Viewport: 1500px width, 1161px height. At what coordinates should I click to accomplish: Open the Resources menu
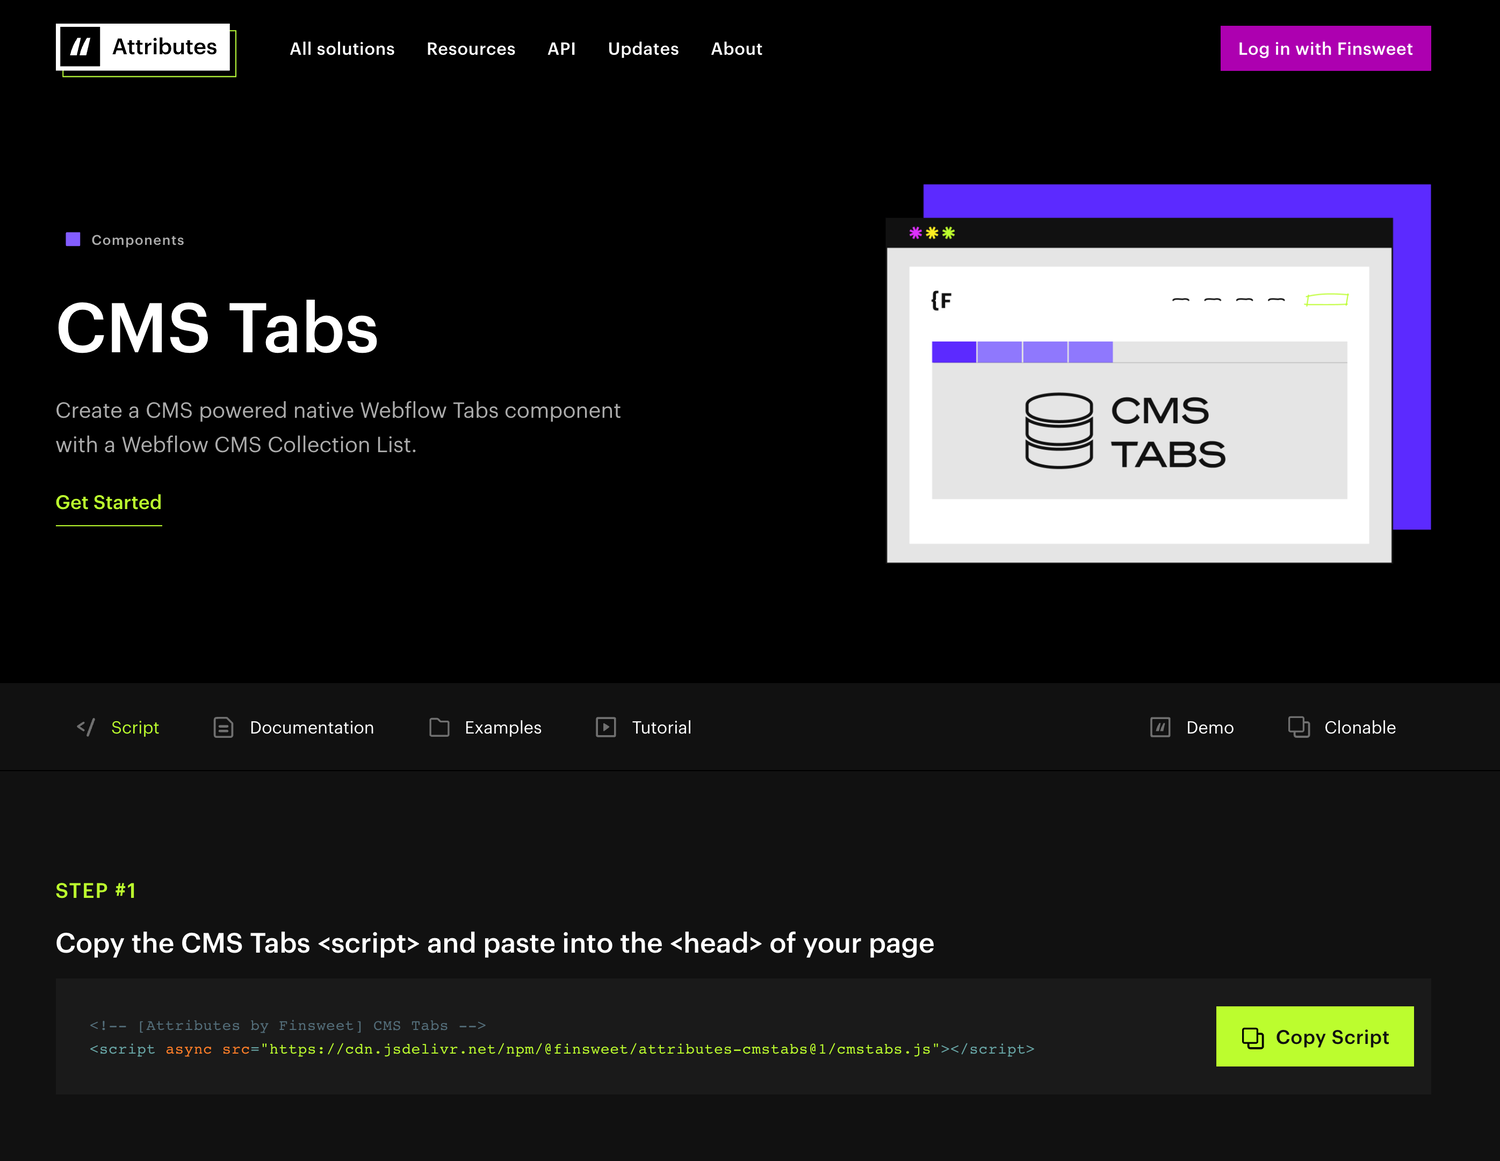pyautogui.click(x=471, y=49)
